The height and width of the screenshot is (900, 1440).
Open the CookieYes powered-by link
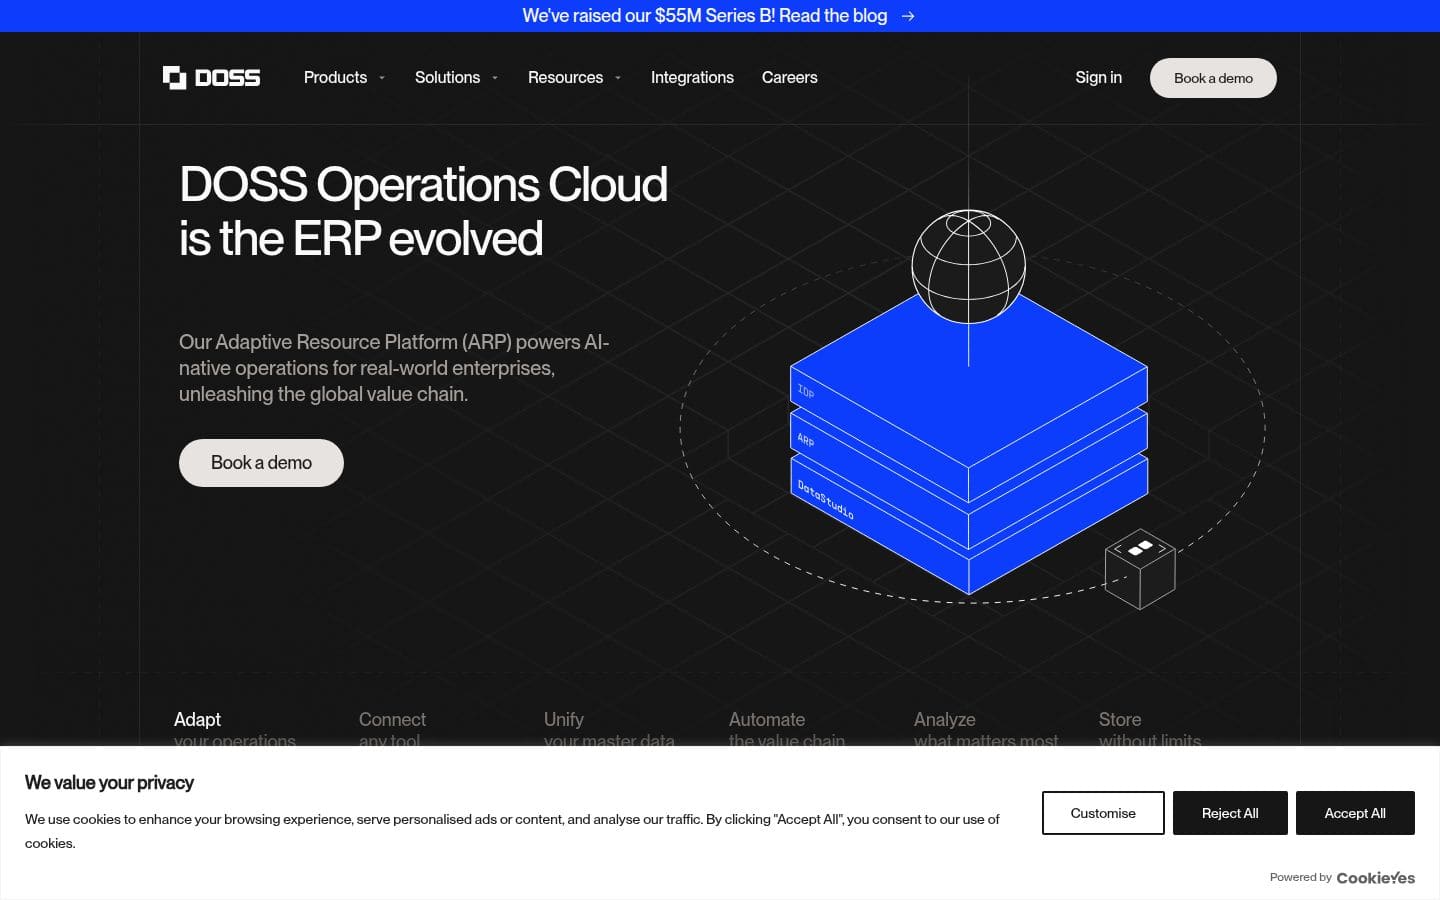(1375, 878)
